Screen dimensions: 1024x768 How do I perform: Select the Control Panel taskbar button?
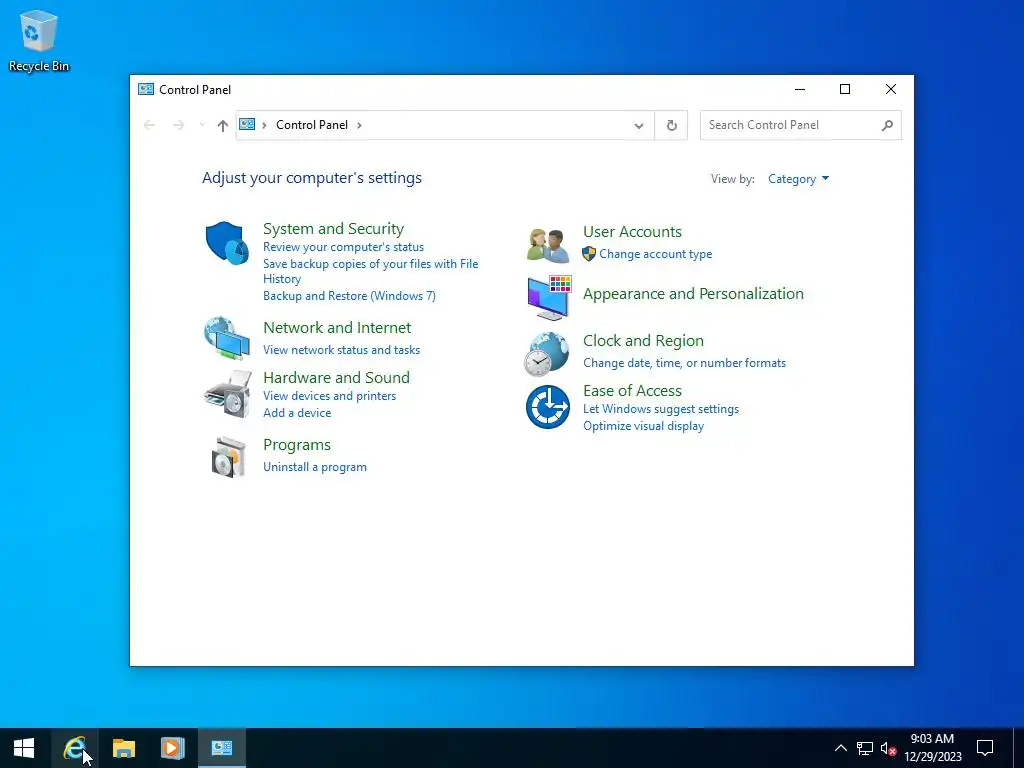pos(221,748)
